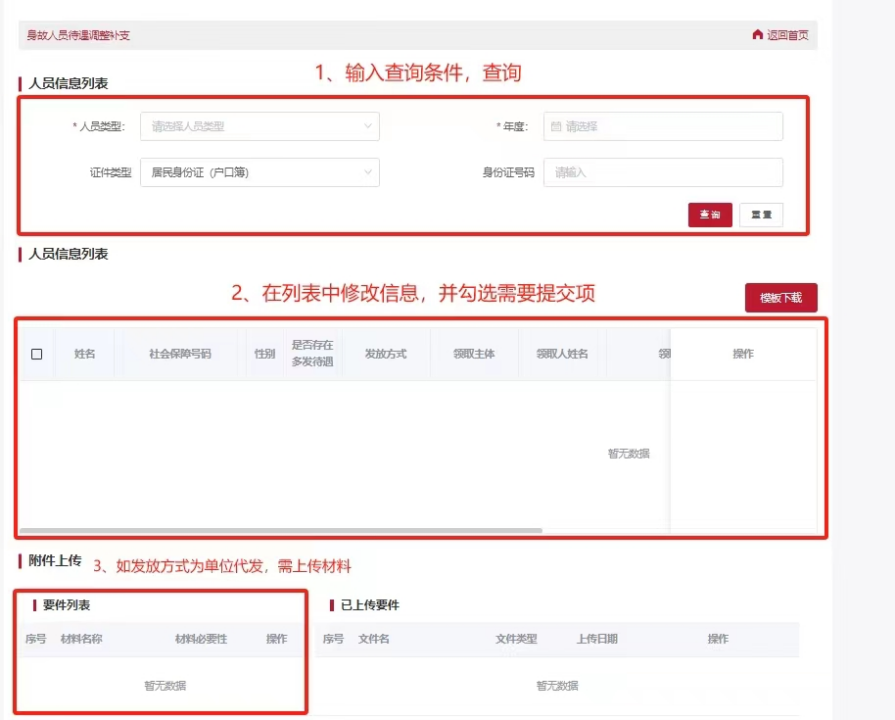Click the 身份证号码 input field
The width and height of the screenshot is (895, 720).
point(662,172)
